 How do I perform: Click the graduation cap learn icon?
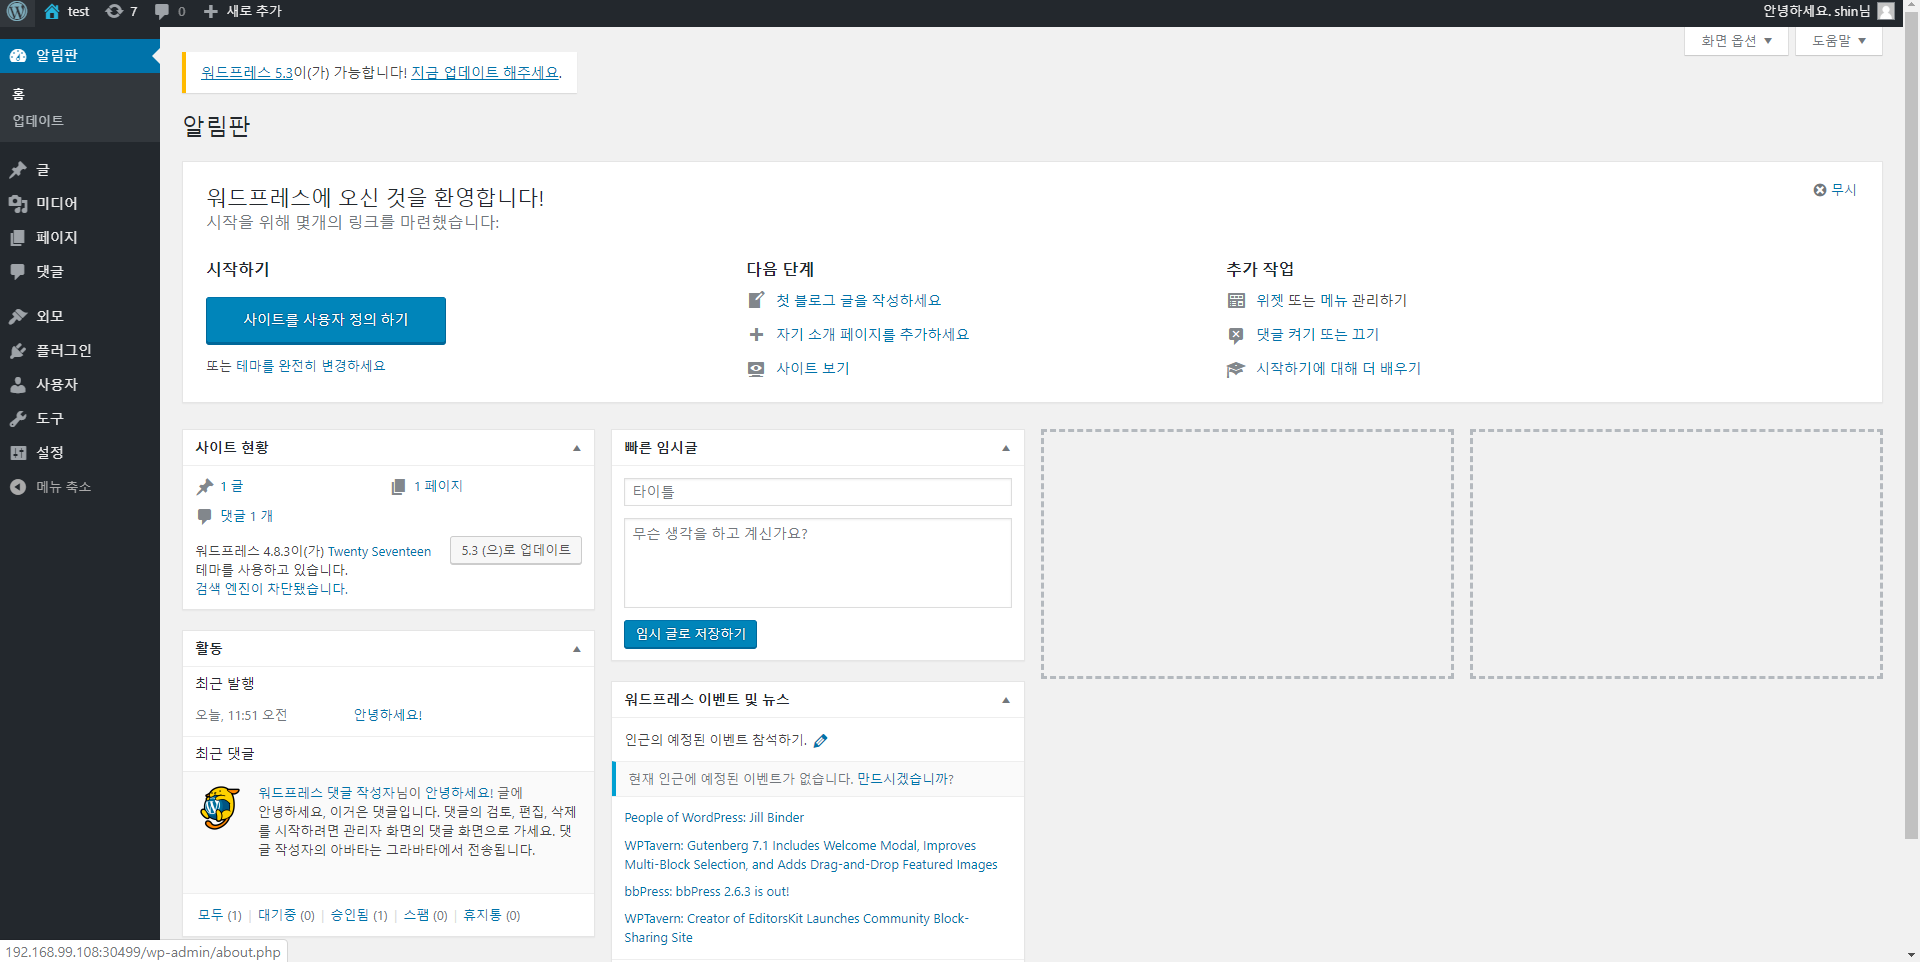(1236, 369)
